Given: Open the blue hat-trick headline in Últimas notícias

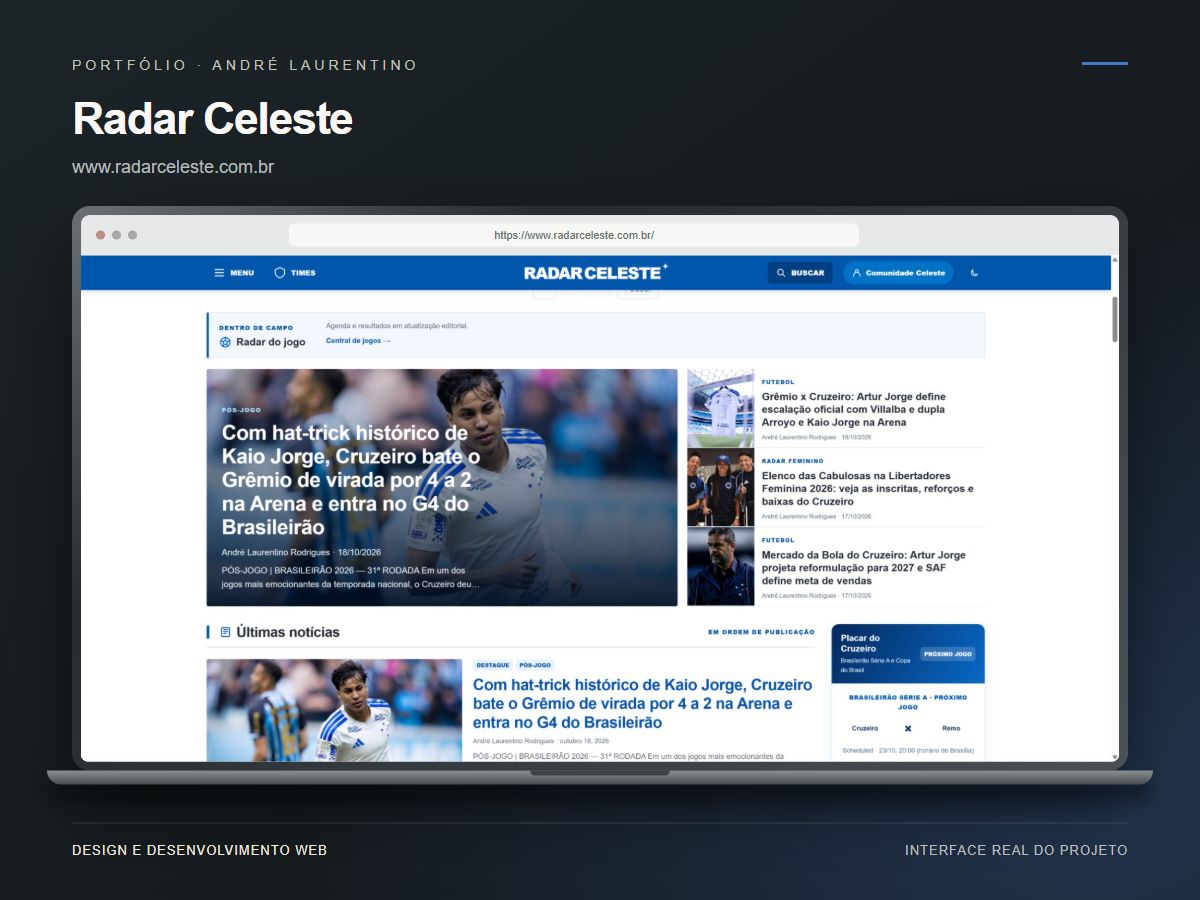Looking at the screenshot, I should (x=643, y=703).
